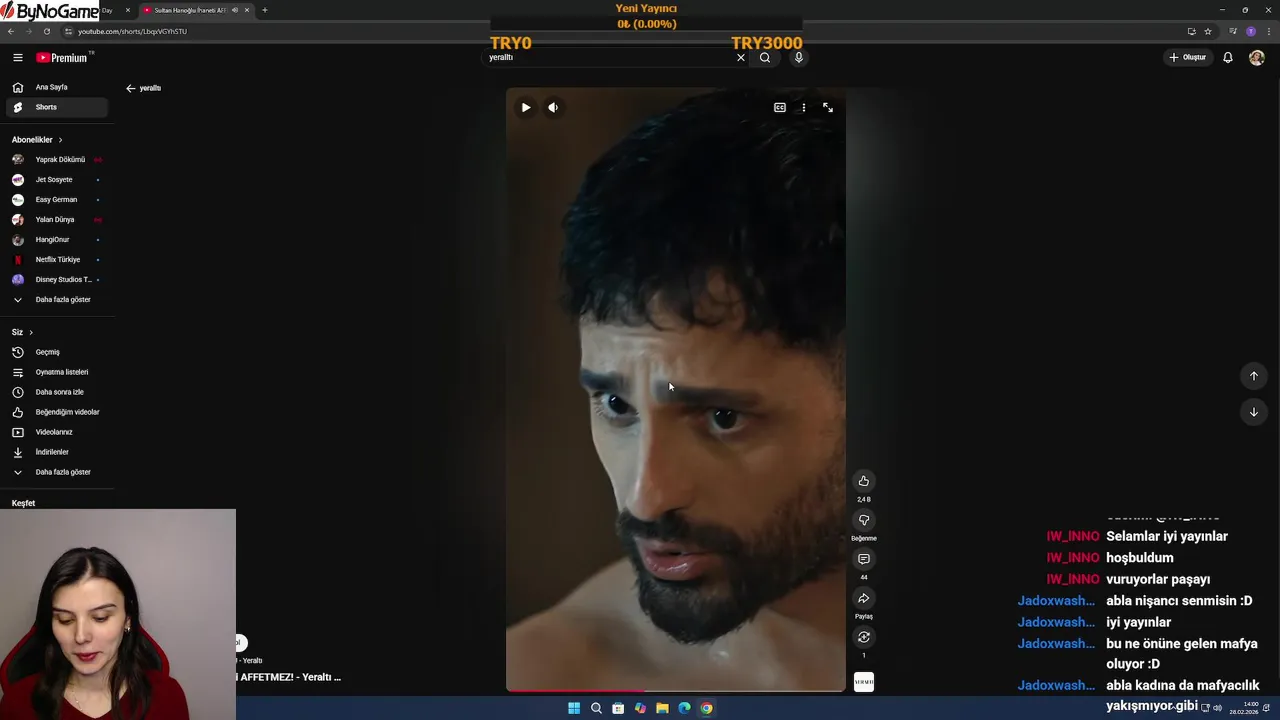Screen dimensions: 1280x720
Task: Open the Disney Studios subscription channel
Action: [57, 280]
